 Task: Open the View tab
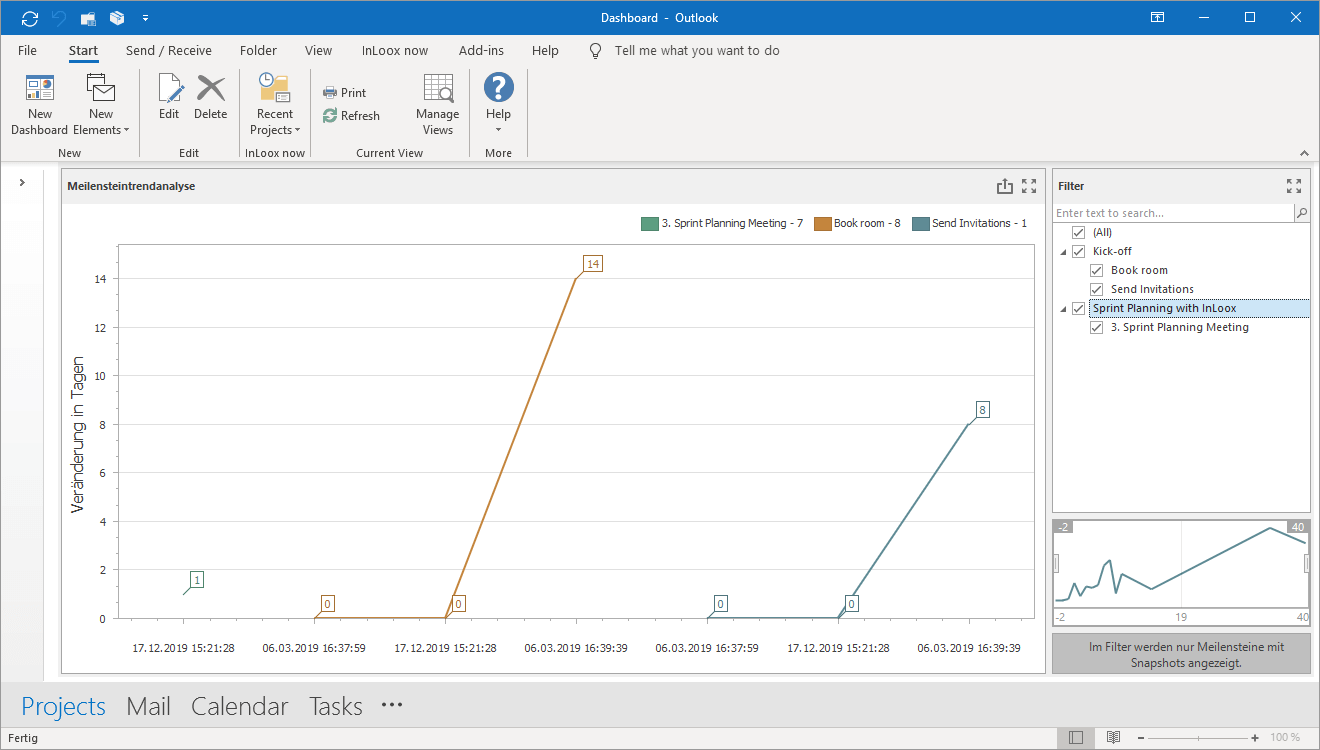tap(318, 50)
